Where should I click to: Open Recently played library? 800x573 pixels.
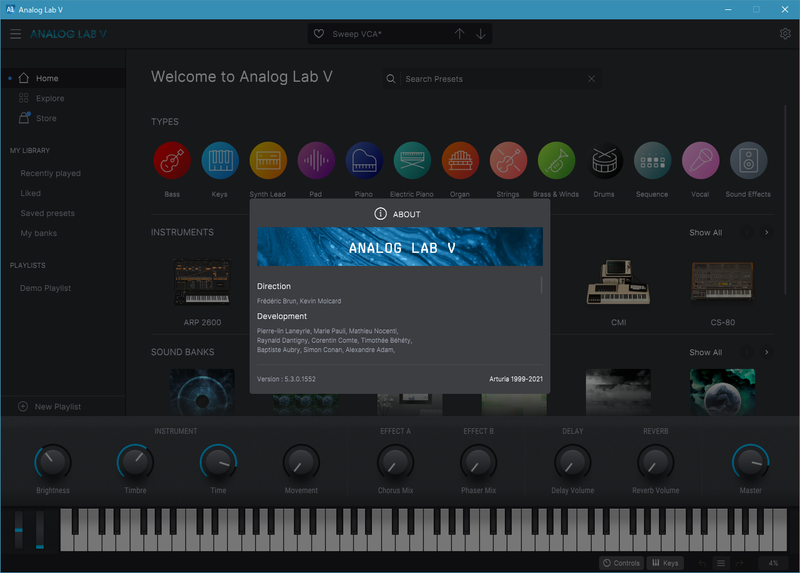pos(51,173)
